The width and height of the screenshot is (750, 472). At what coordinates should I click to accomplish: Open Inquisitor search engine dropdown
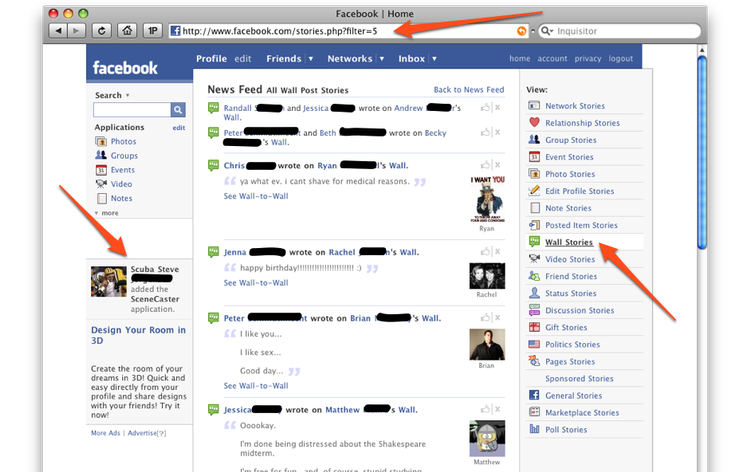[x=547, y=31]
